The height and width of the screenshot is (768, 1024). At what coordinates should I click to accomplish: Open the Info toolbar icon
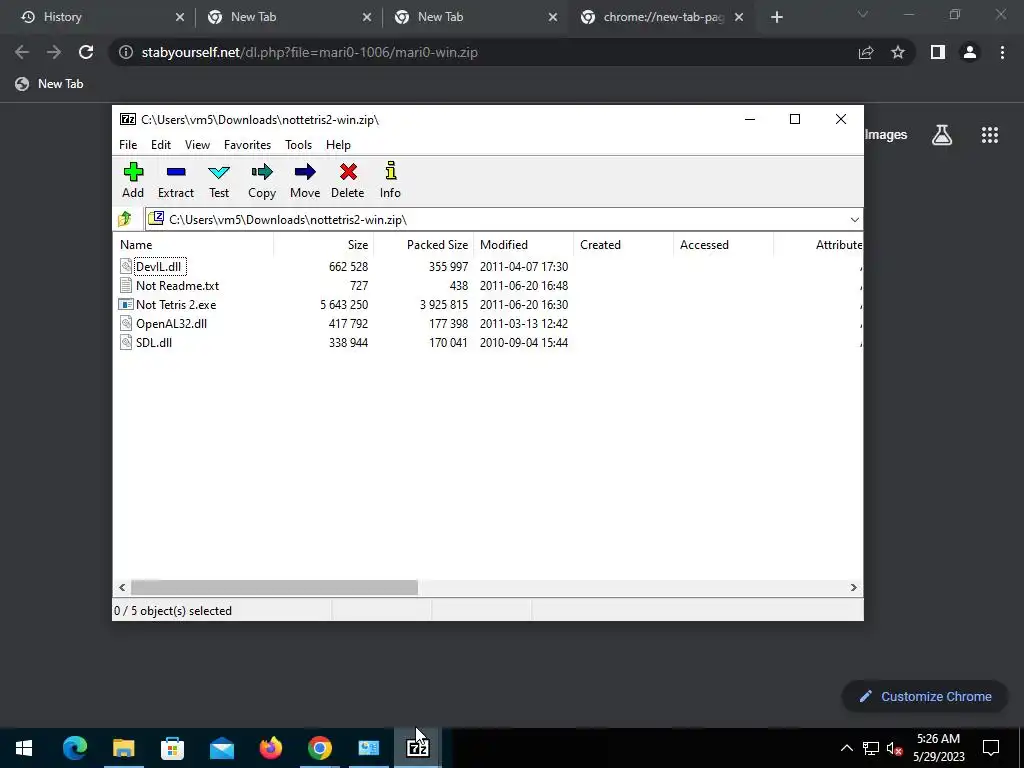(391, 180)
